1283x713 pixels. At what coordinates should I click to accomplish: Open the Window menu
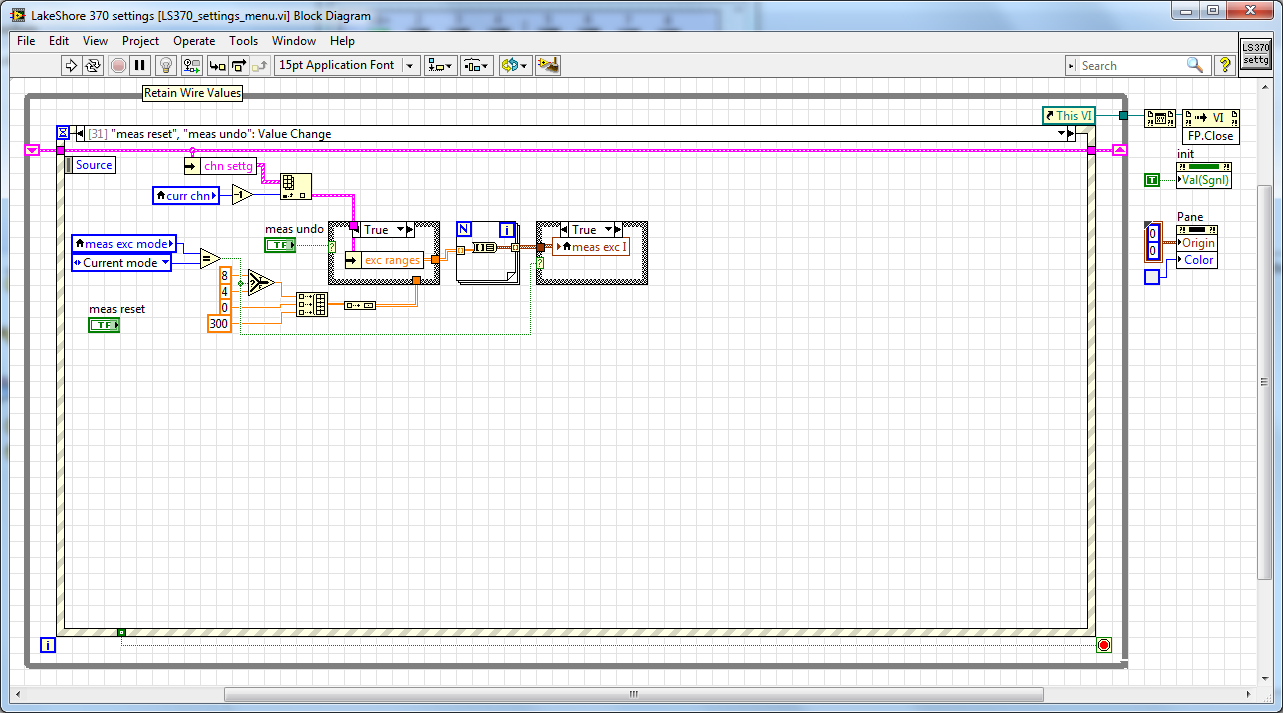[294, 41]
